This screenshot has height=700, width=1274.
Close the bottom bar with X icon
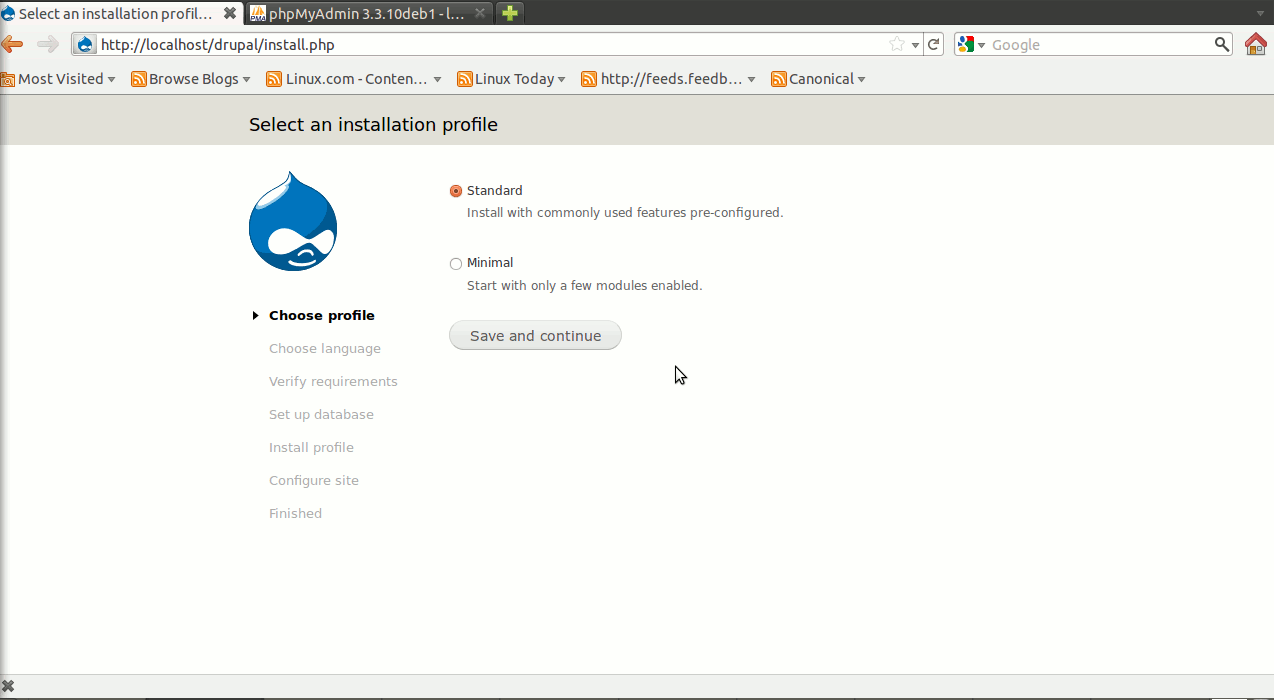tap(8, 686)
